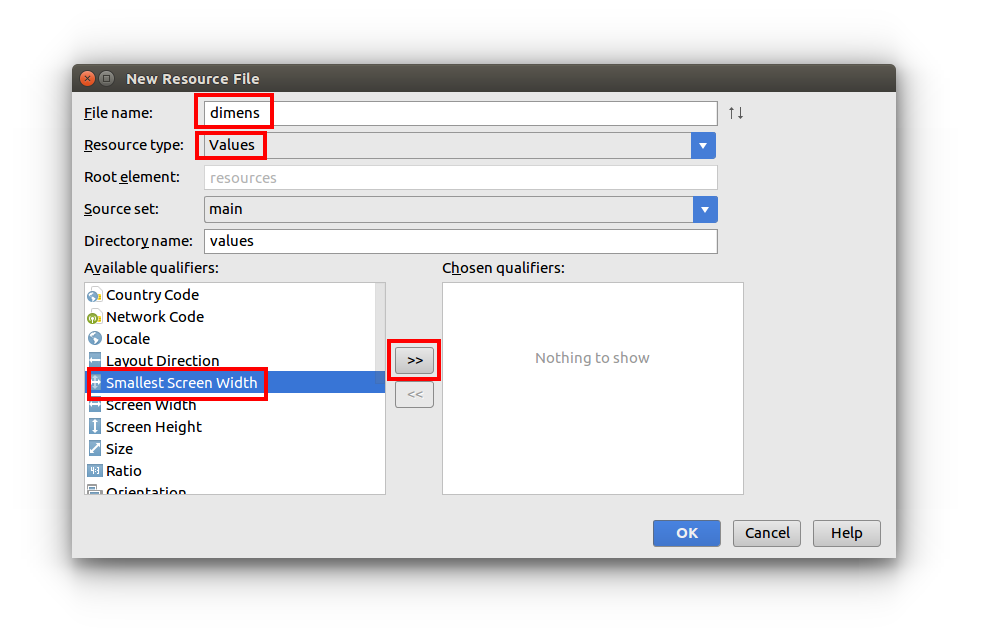
Task: Click the up-down sort arrows icon
Action: [735, 113]
